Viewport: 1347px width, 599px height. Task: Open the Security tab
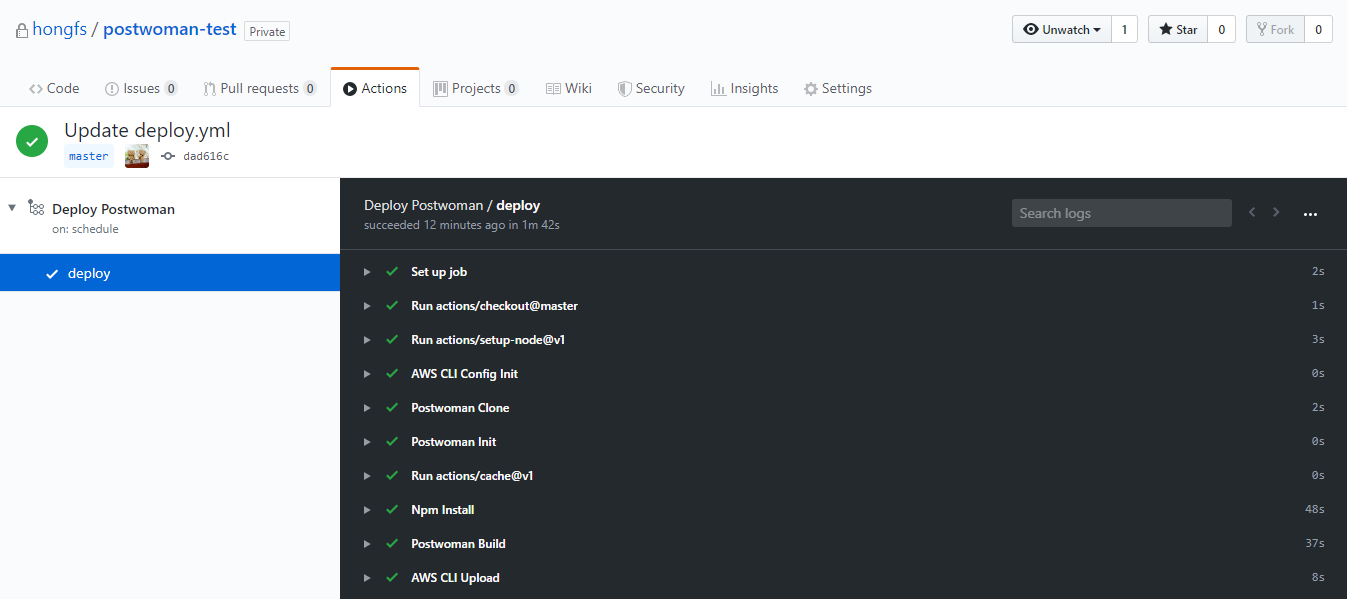pyautogui.click(x=651, y=88)
